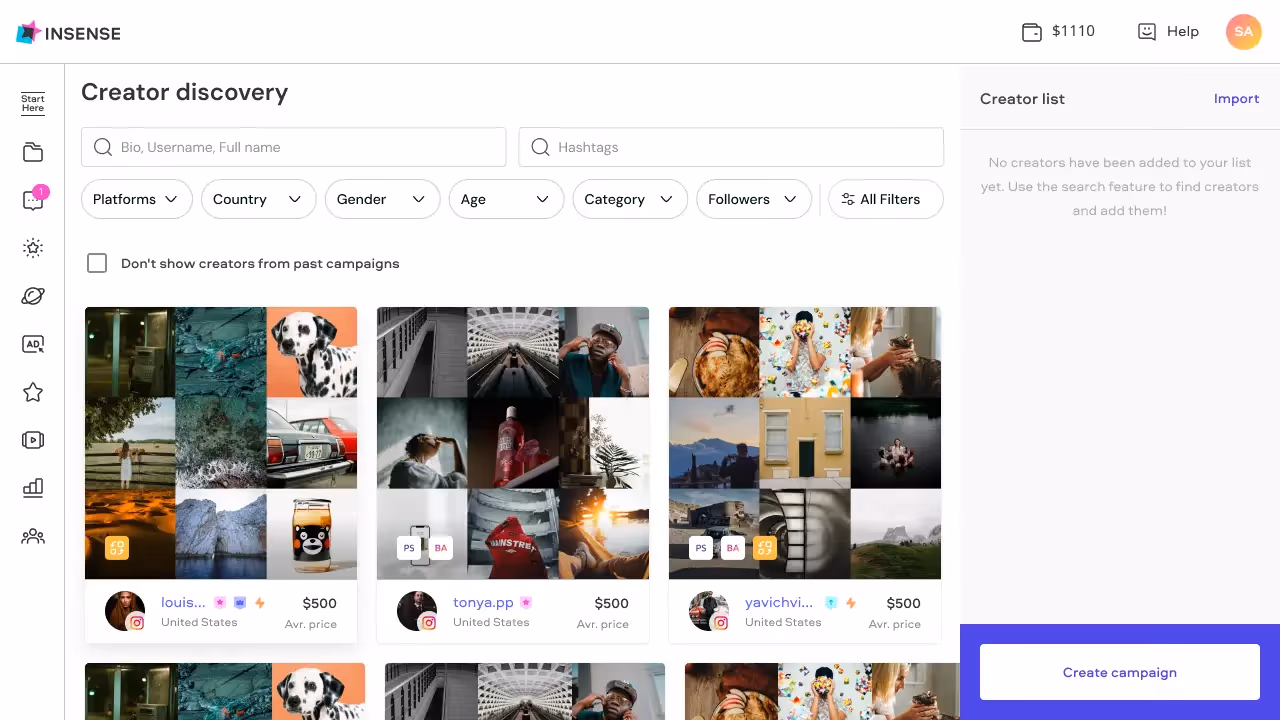Click the Help menu in the top bar
The height and width of the screenshot is (720, 1280).
pos(1168,31)
